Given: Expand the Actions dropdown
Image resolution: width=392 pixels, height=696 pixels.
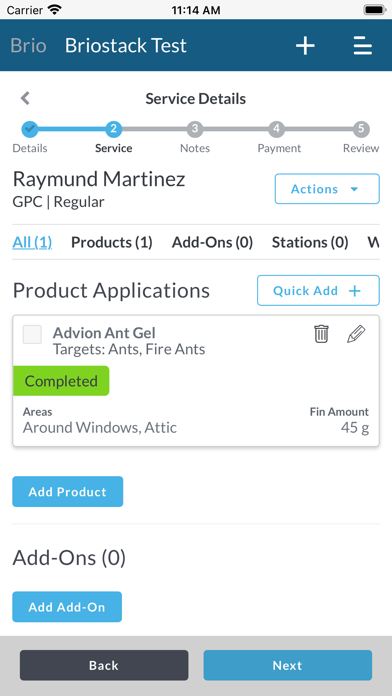Looking at the screenshot, I should pos(327,189).
